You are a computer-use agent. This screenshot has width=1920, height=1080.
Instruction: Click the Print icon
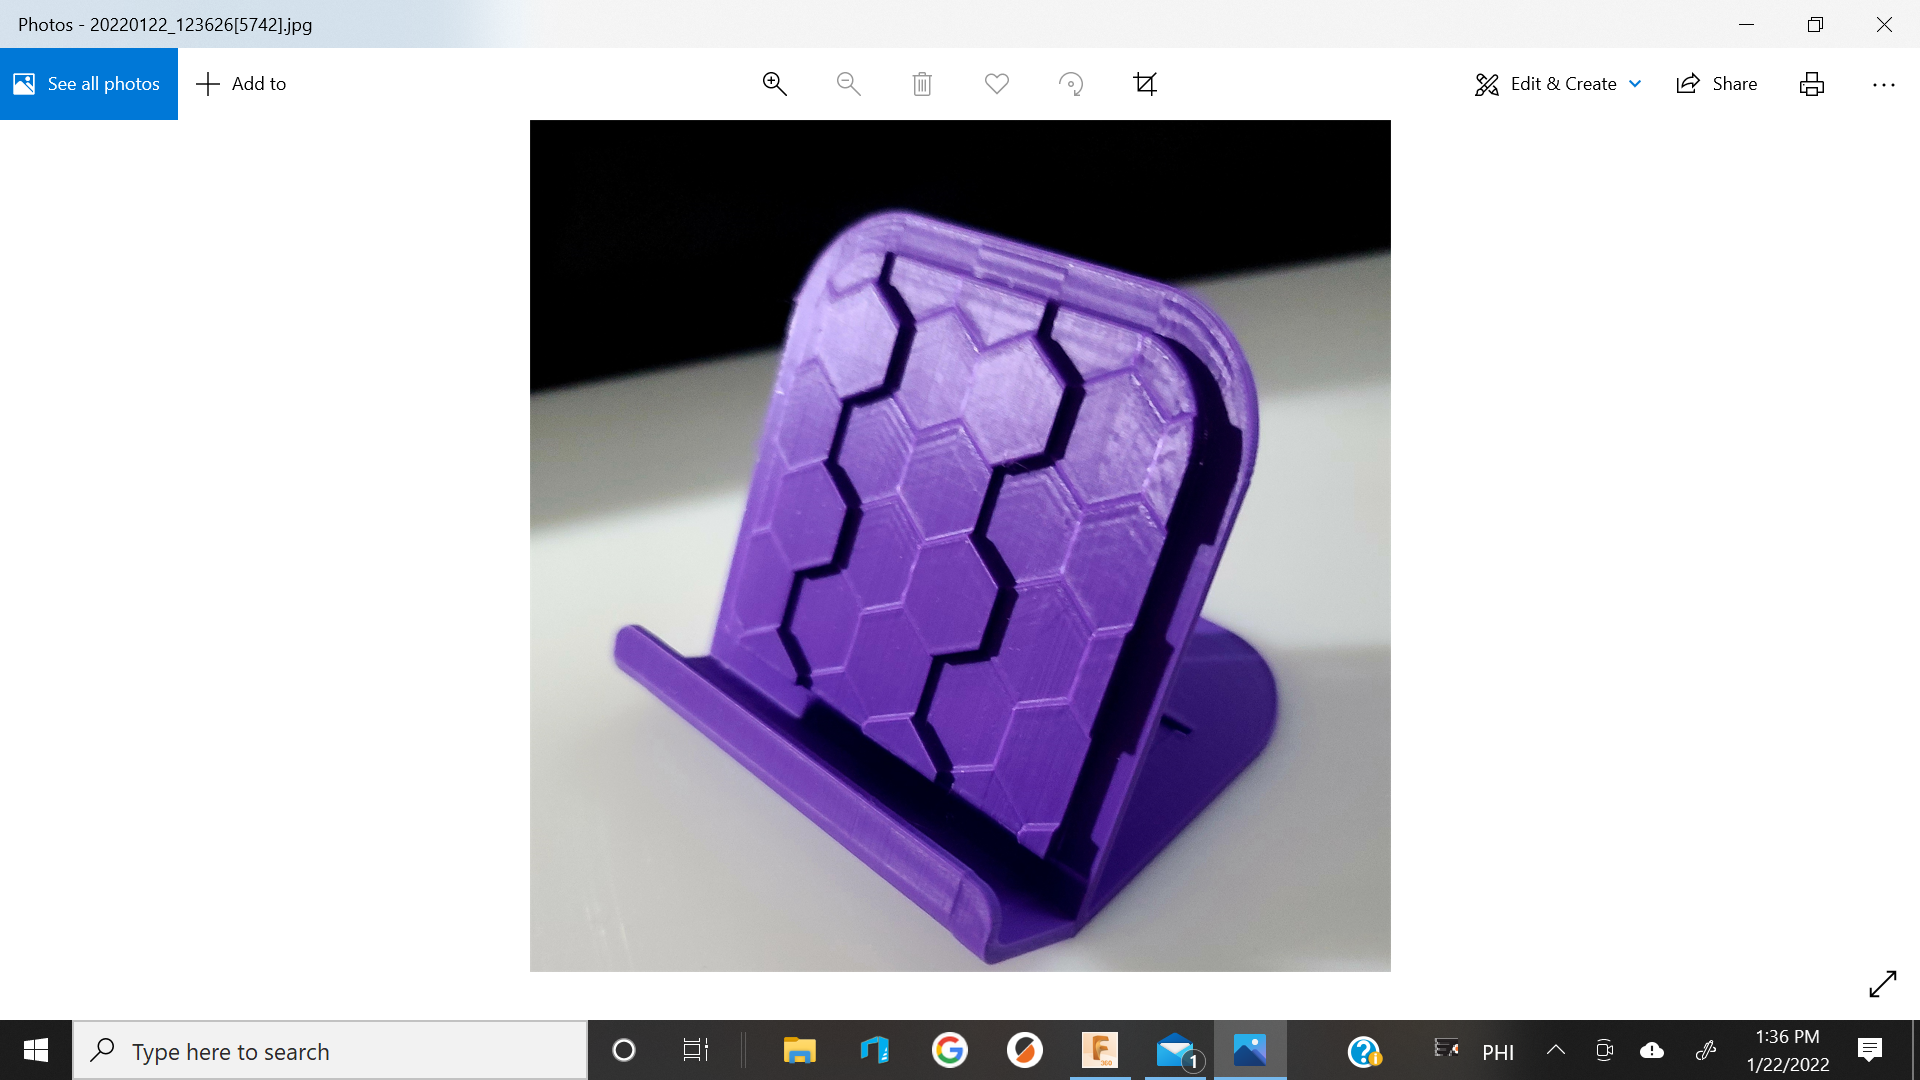coord(1811,84)
